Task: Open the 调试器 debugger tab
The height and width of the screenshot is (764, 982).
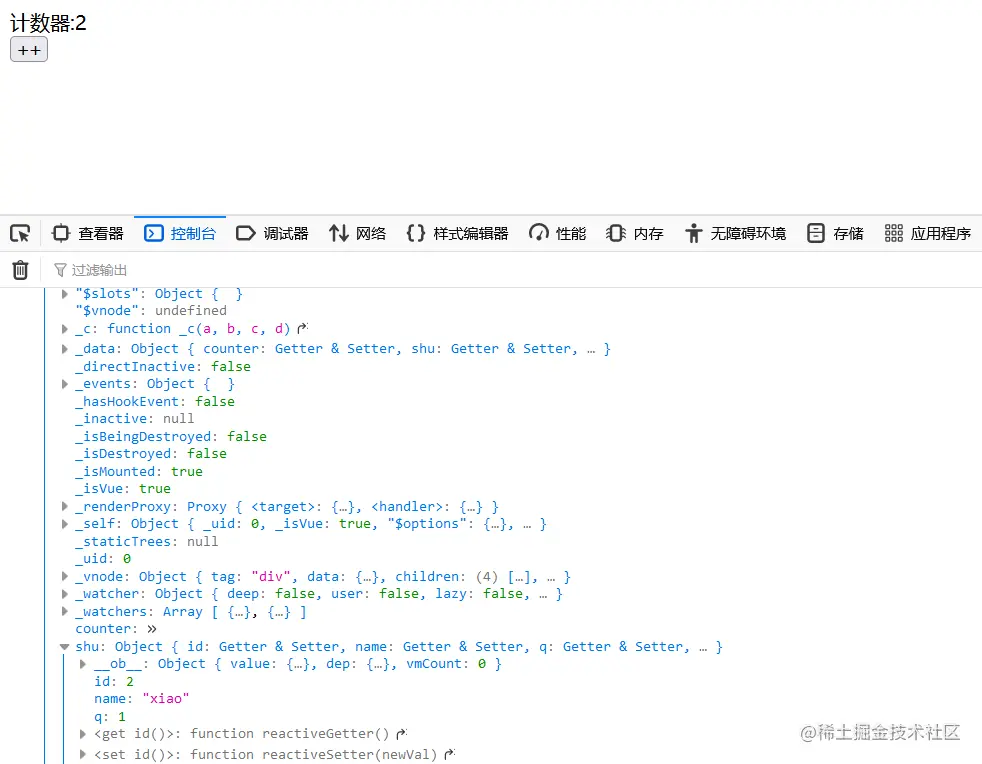Action: point(272,234)
